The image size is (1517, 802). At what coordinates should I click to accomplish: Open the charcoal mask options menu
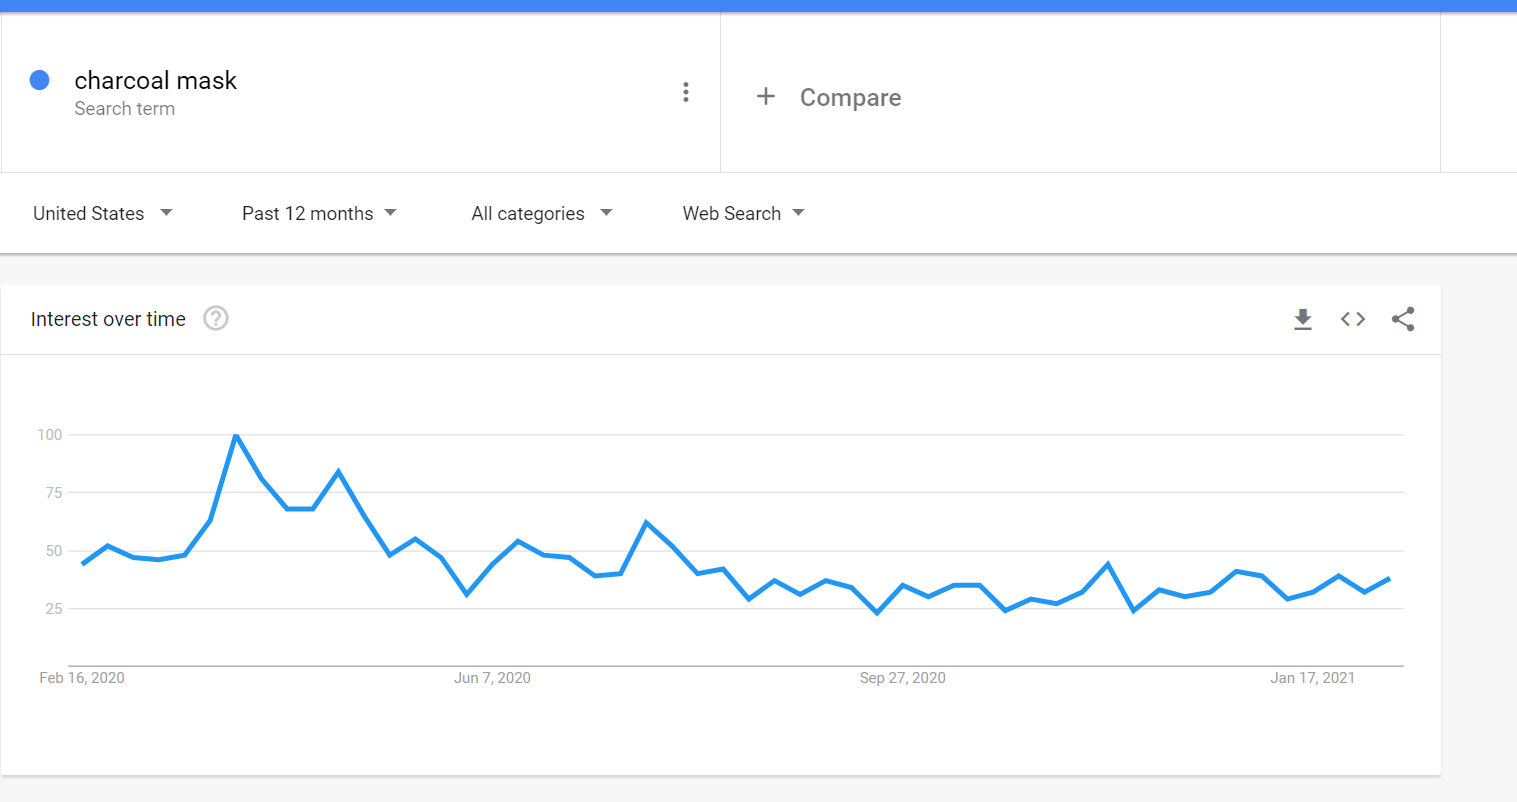tap(686, 92)
